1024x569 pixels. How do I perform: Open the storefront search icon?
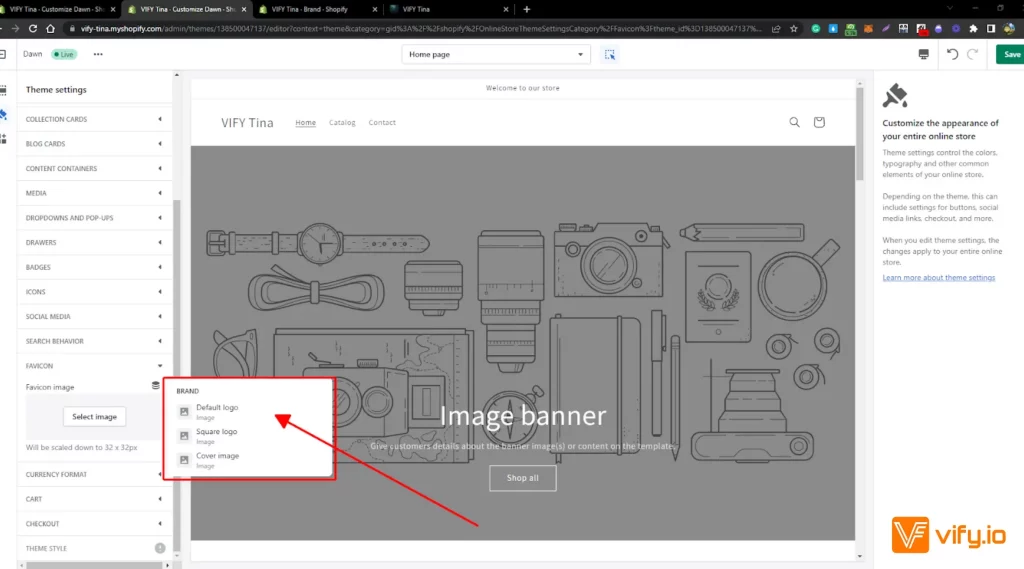pos(795,122)
